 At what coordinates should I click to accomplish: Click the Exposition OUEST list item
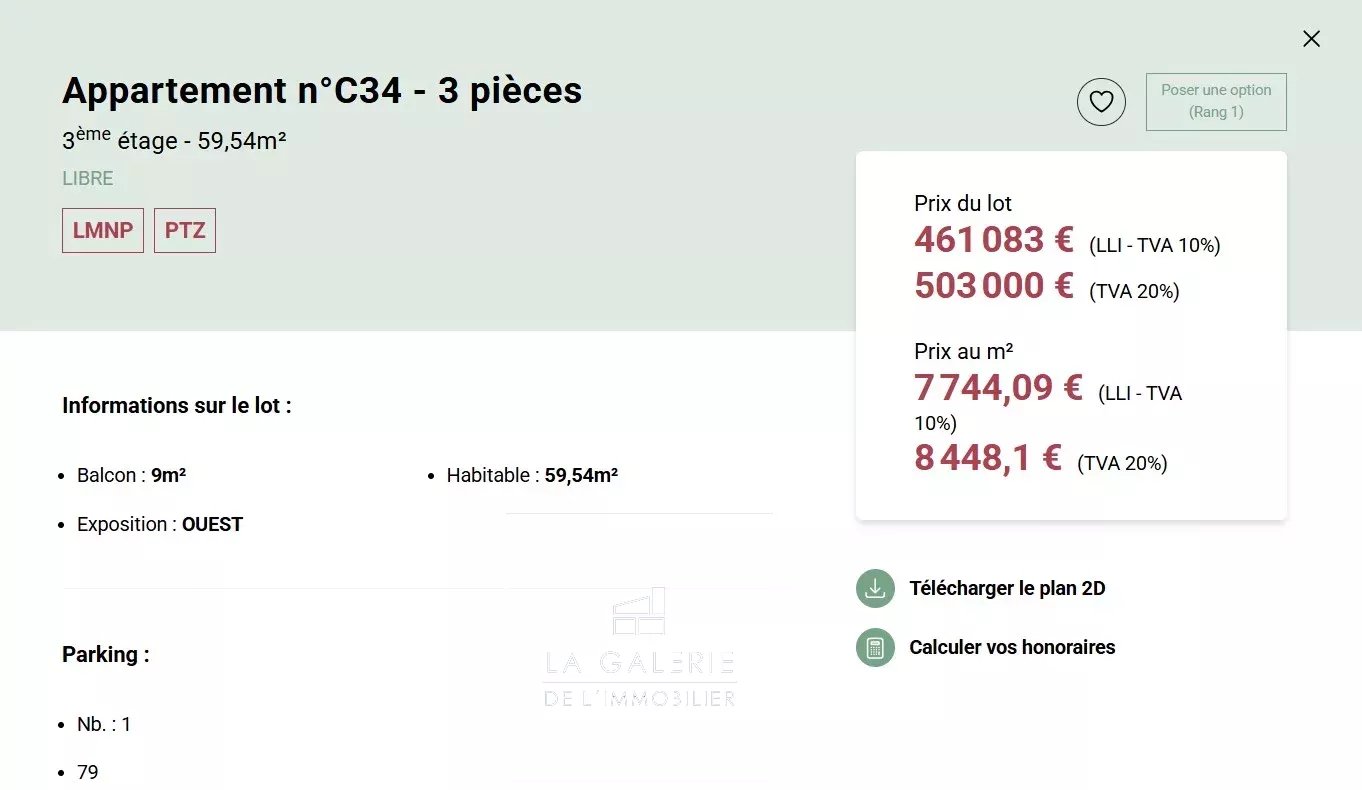pyautogui.click(x=160, y=524)
